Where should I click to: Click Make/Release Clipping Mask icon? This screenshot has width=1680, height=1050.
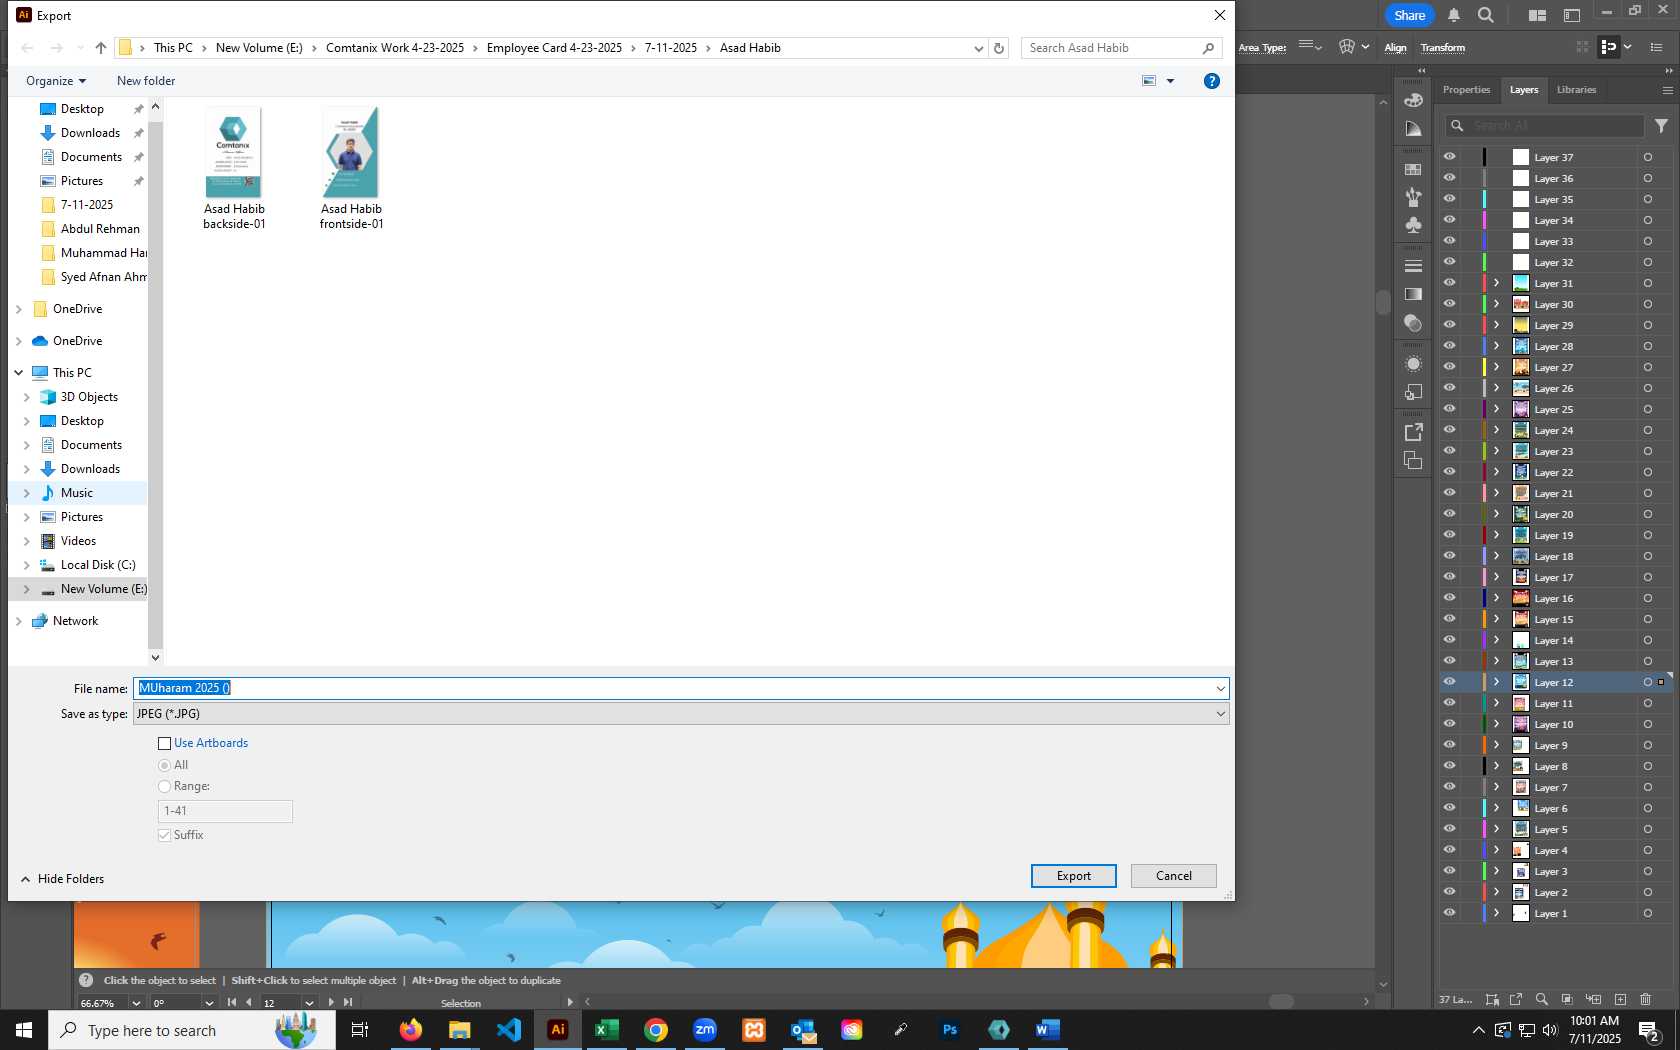click(x=1567, y=999)
